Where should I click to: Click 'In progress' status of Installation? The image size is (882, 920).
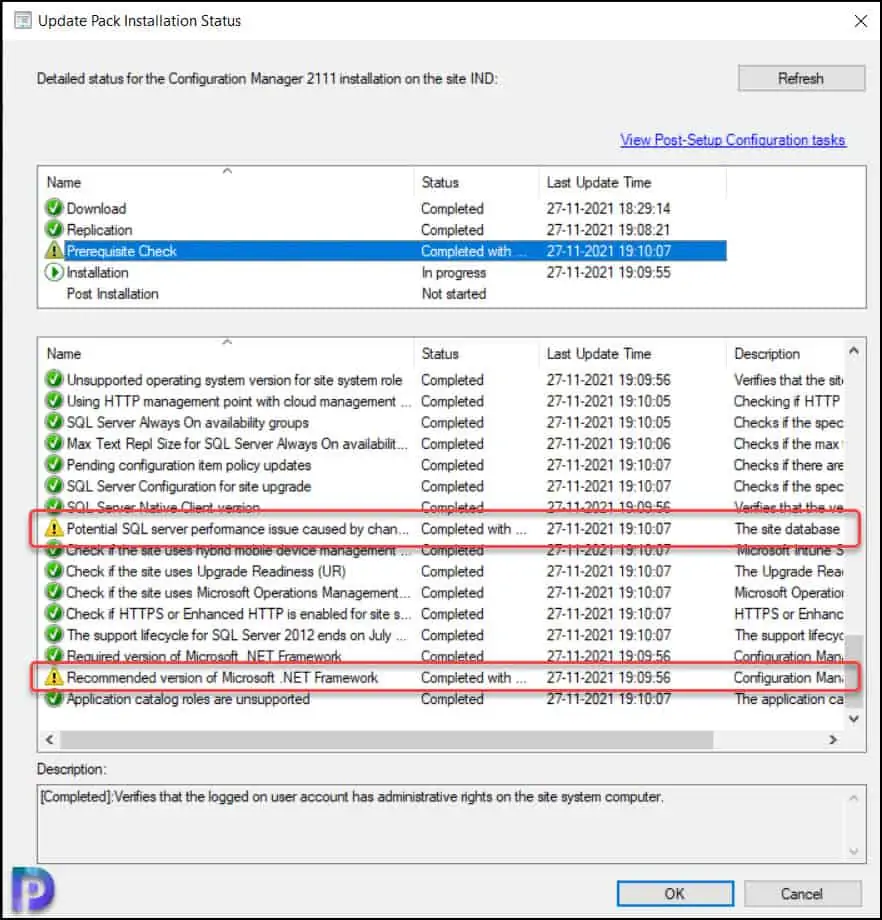click(x=454, y=273)
